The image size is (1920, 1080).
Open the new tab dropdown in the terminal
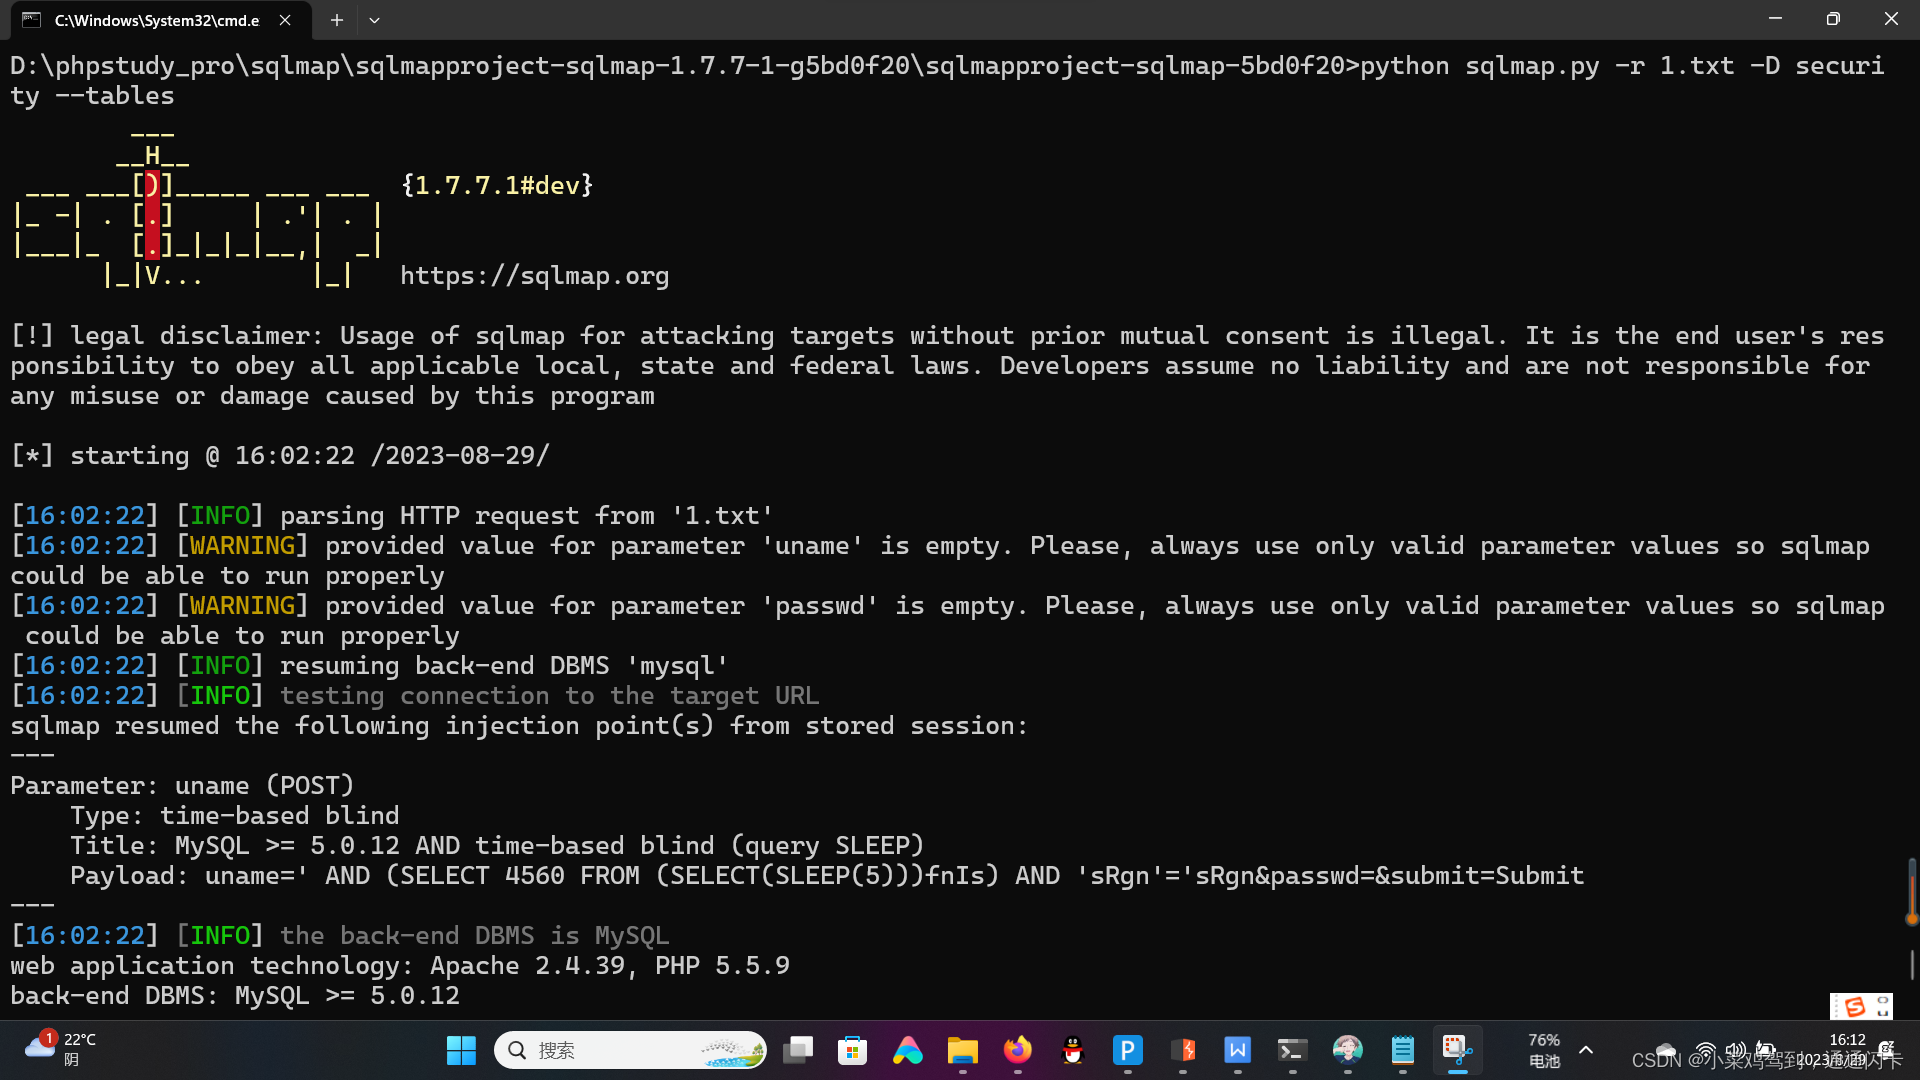click(x=374, y=20)
